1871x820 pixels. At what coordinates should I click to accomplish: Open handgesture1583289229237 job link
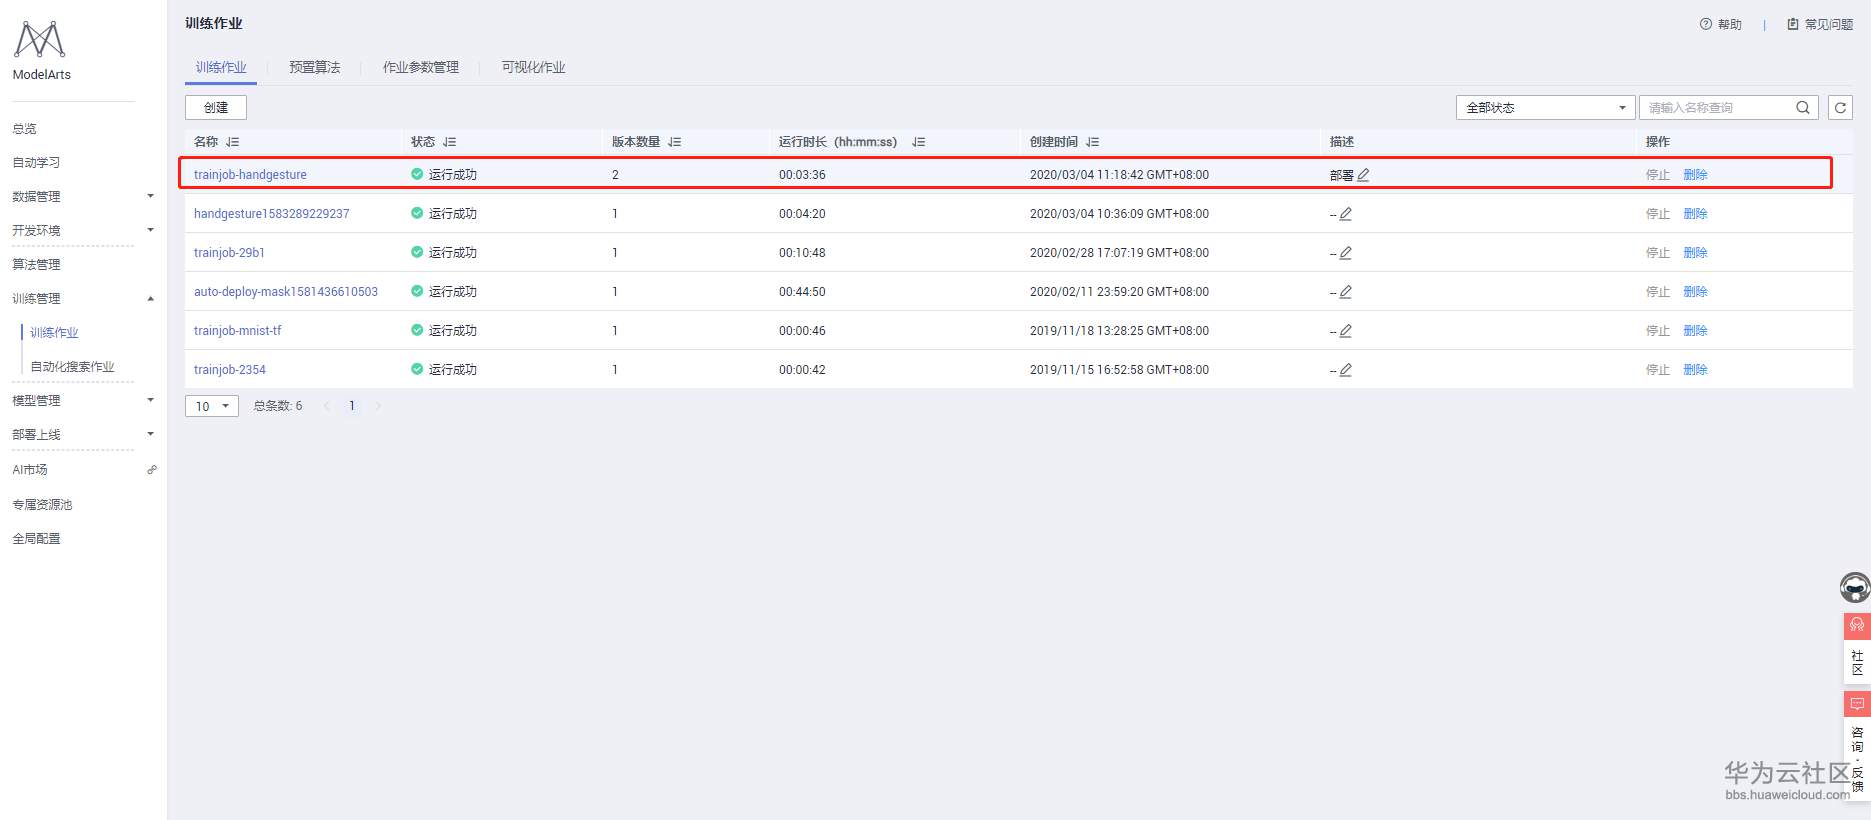[272, 214]
